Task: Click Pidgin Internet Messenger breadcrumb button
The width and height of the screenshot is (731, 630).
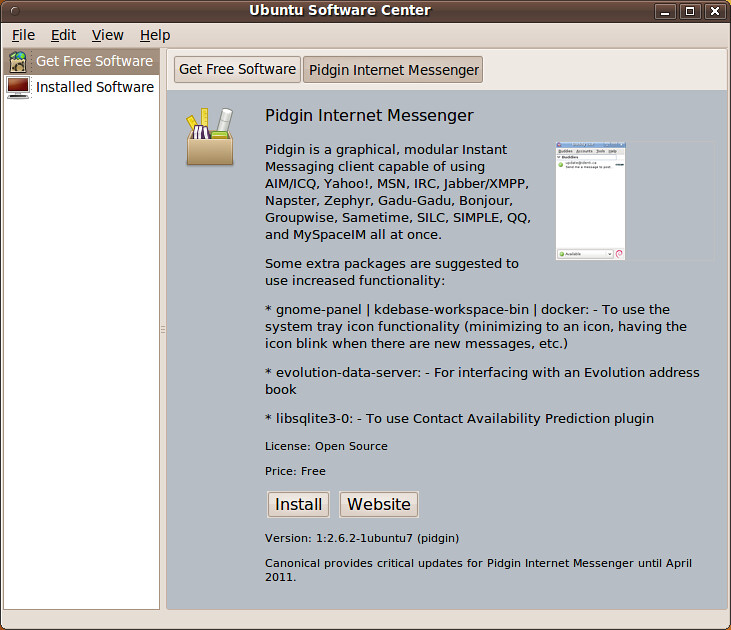Action: pyautogui.click(x=393, y=69)
